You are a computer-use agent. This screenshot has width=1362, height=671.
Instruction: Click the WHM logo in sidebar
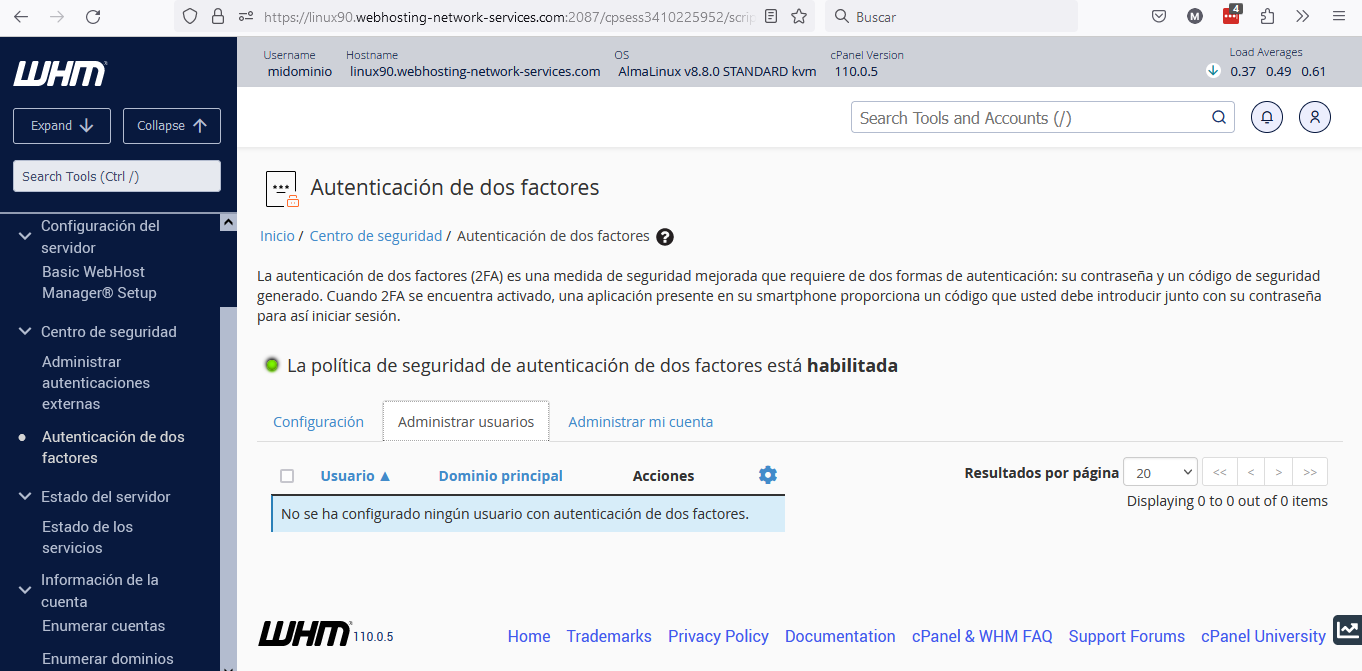pyautogui.click(x=60, y=73)
